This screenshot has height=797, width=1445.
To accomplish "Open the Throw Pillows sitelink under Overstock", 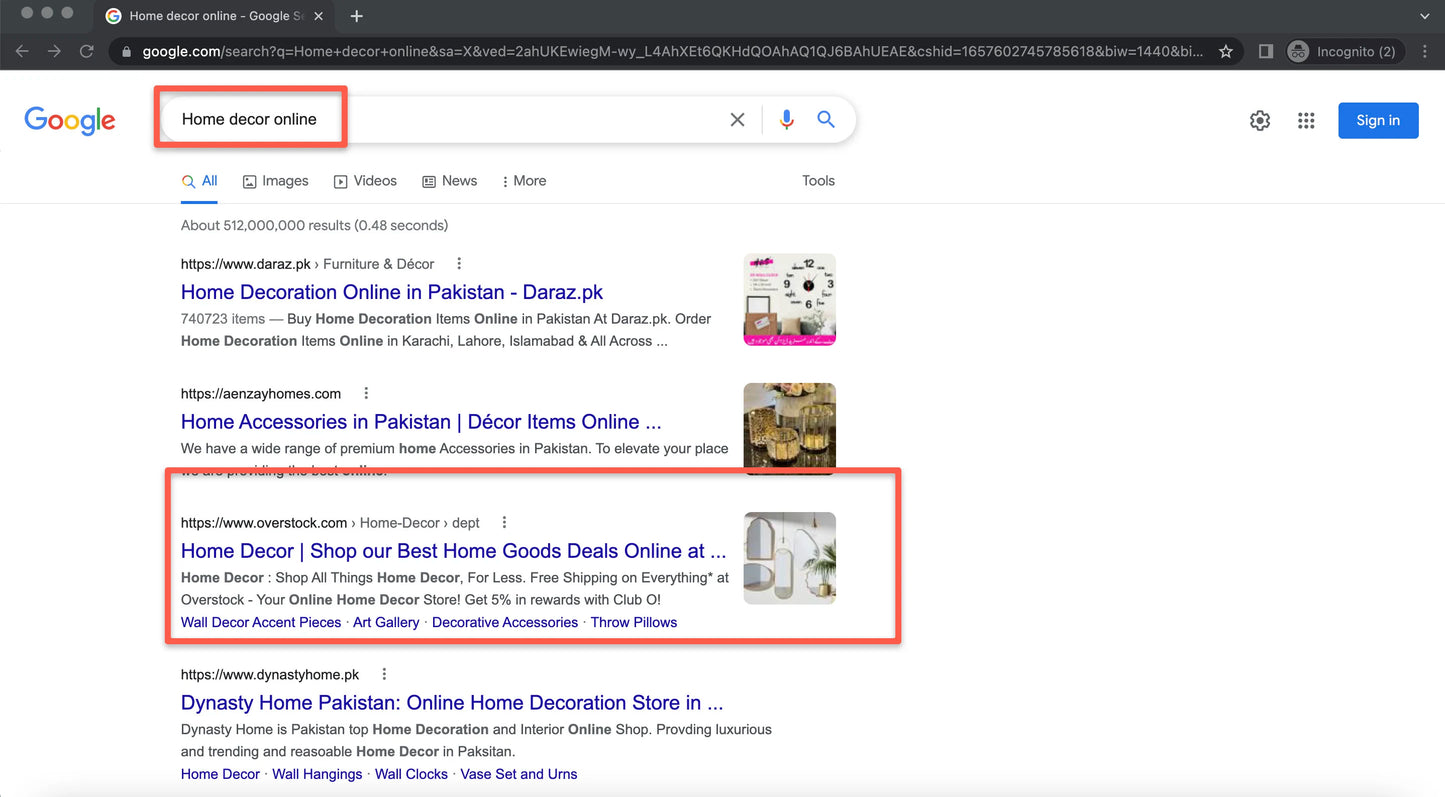I will 633,622.
